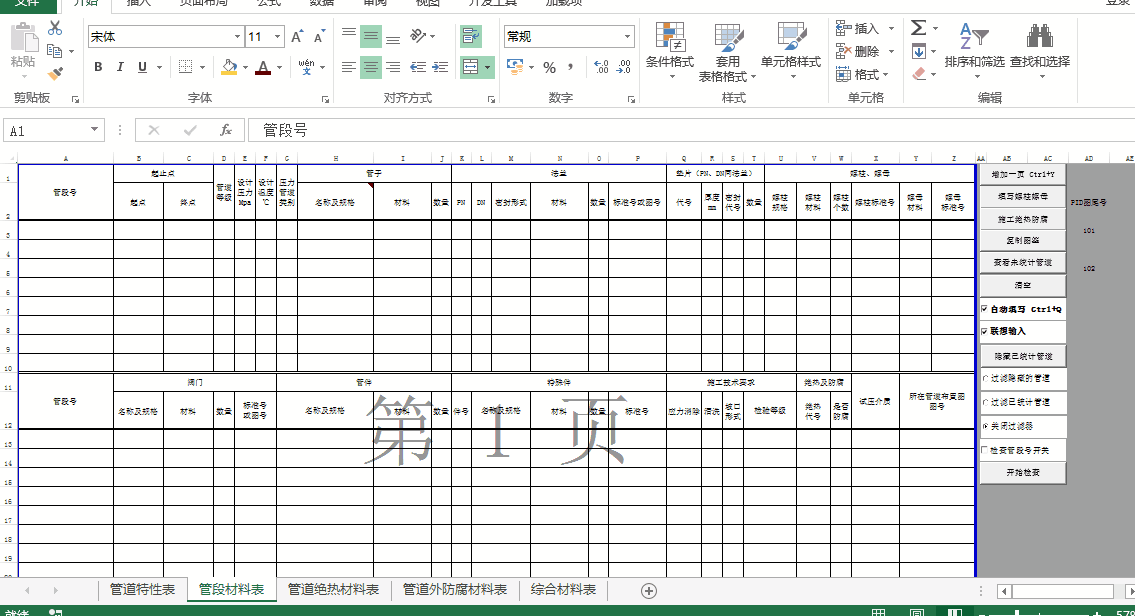Image resolution: width=1135 pixels, height=616 pixels.
Task: Click 增加一页 Ctrl+Y button
Action: (1022, 174)
